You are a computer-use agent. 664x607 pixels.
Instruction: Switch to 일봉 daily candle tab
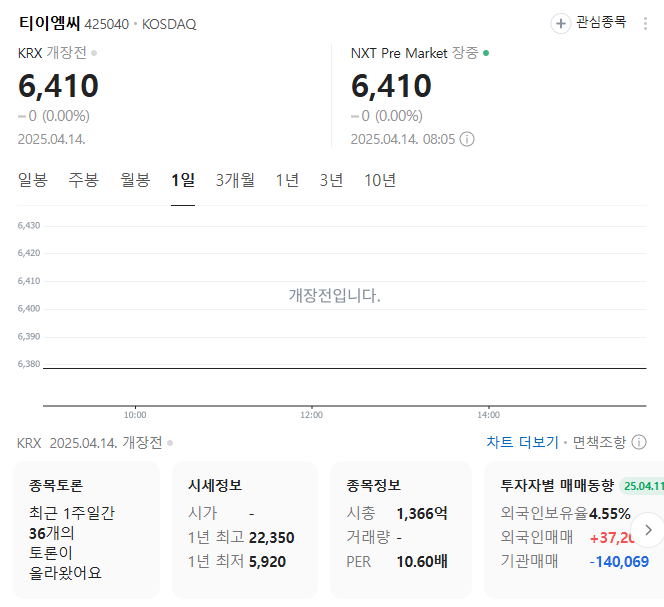33,180
